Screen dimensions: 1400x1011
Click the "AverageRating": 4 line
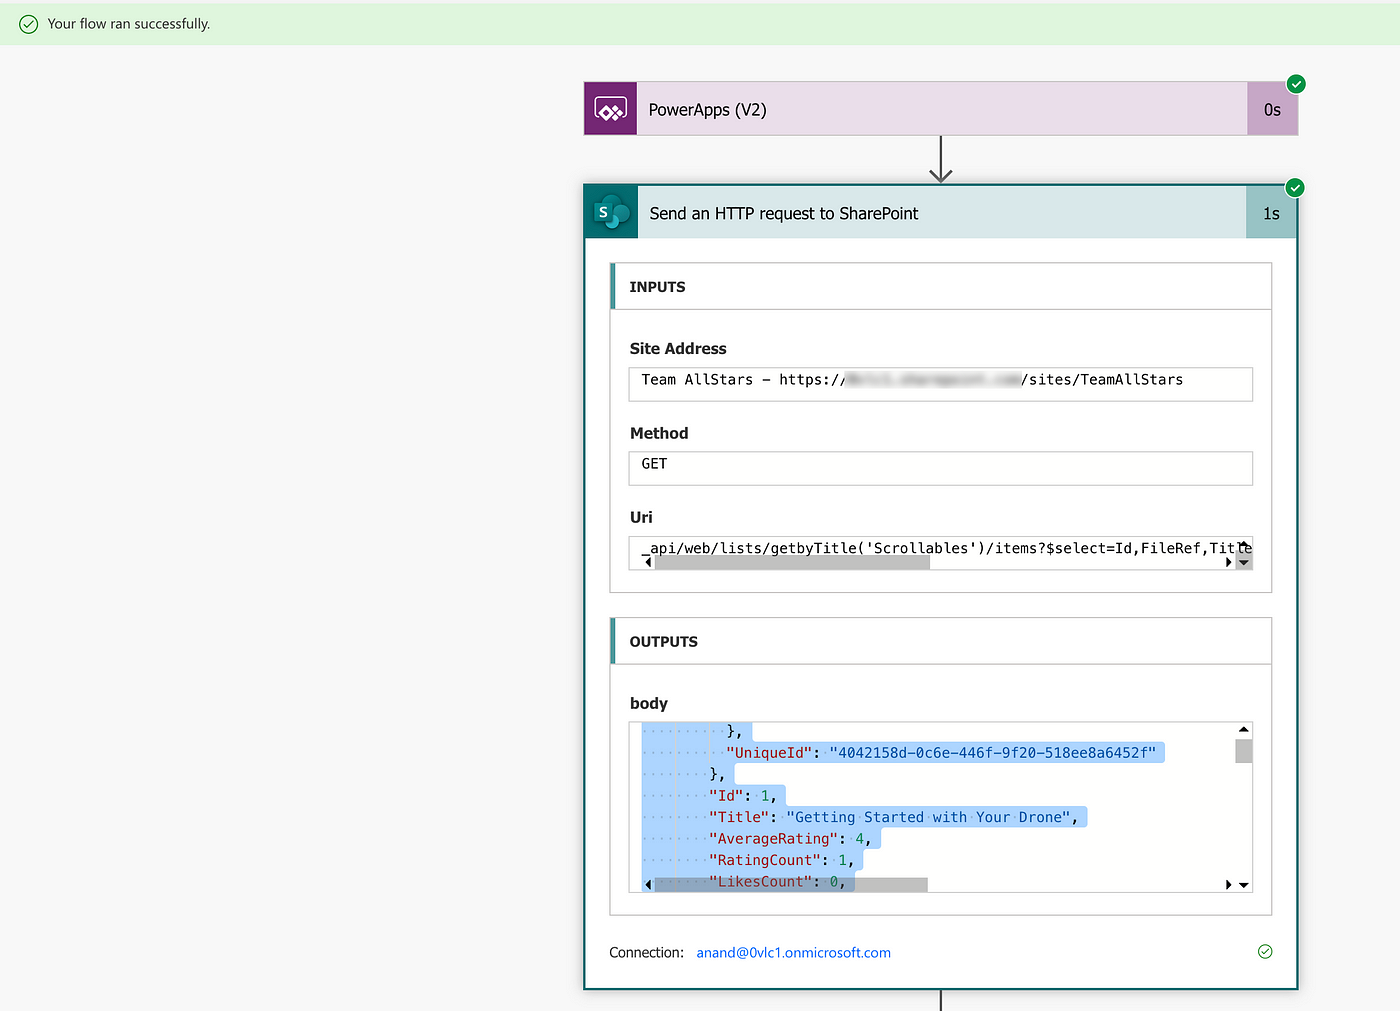click(x=790, y=839)
